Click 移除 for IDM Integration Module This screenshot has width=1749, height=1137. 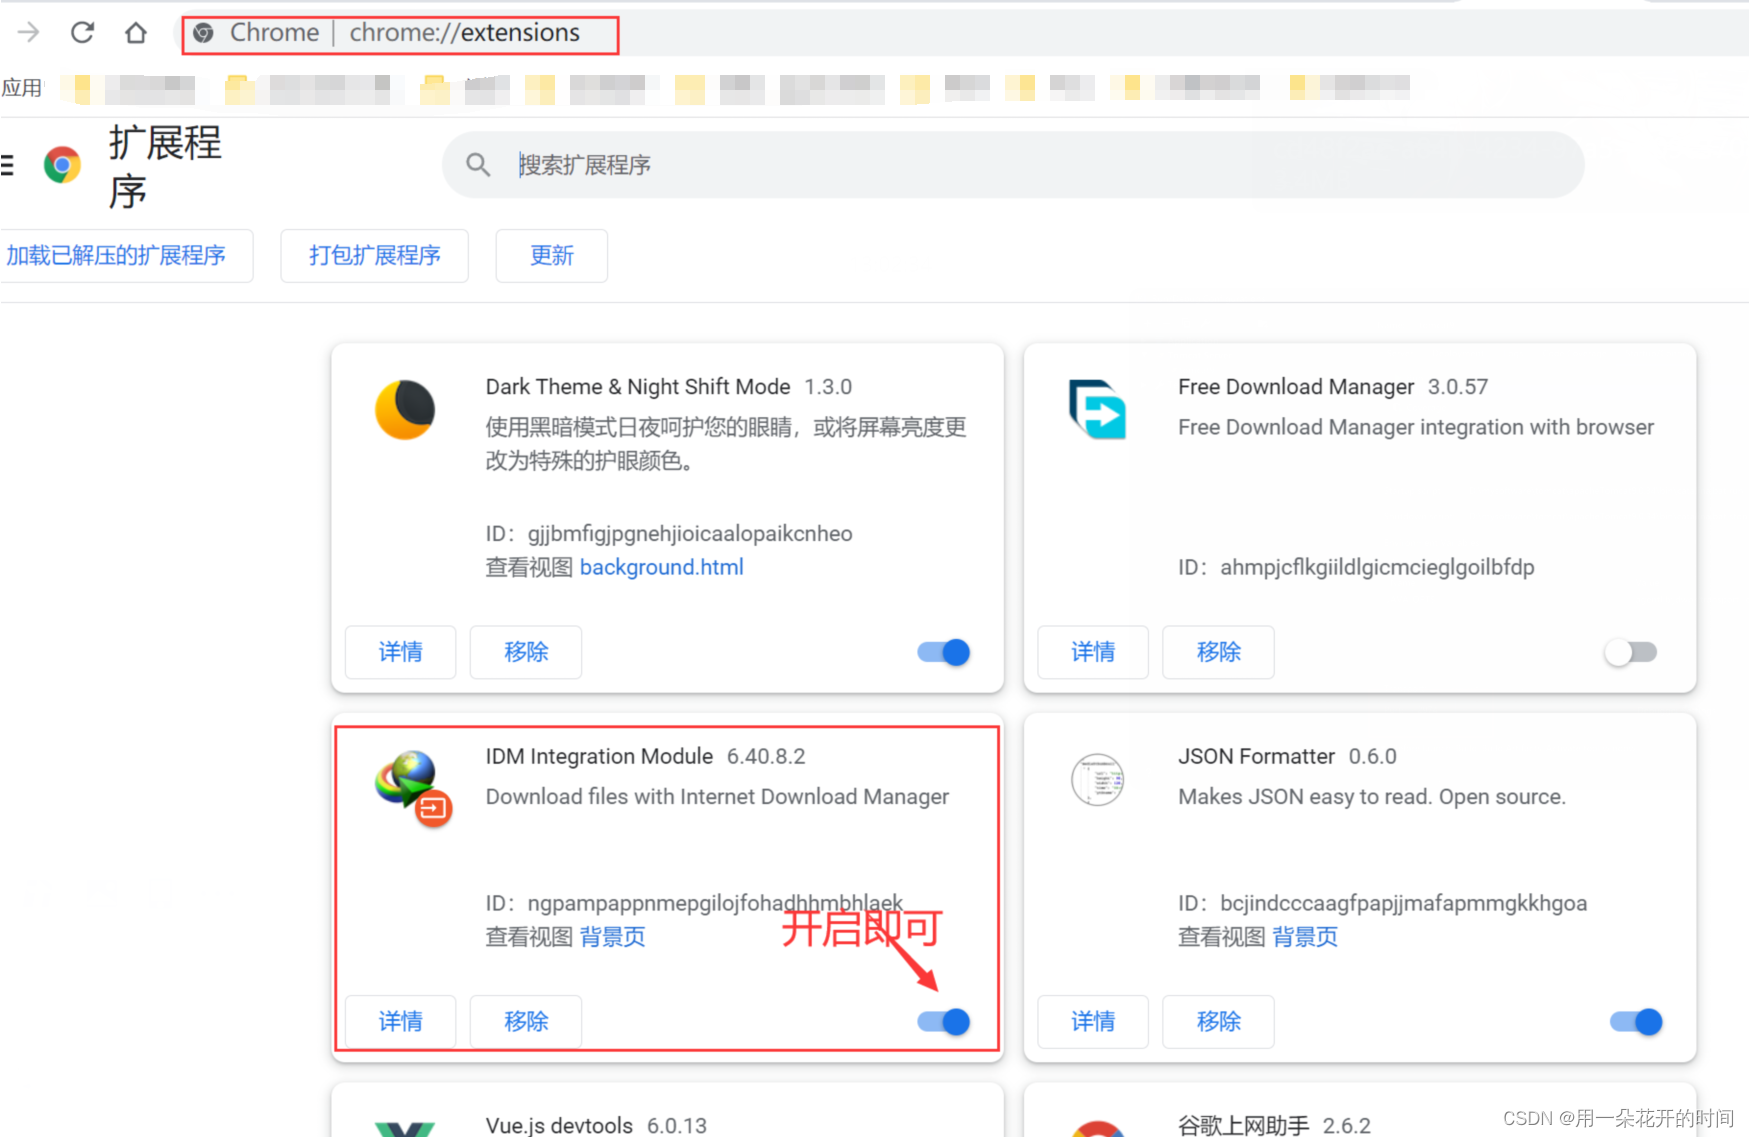[526, 1021]
